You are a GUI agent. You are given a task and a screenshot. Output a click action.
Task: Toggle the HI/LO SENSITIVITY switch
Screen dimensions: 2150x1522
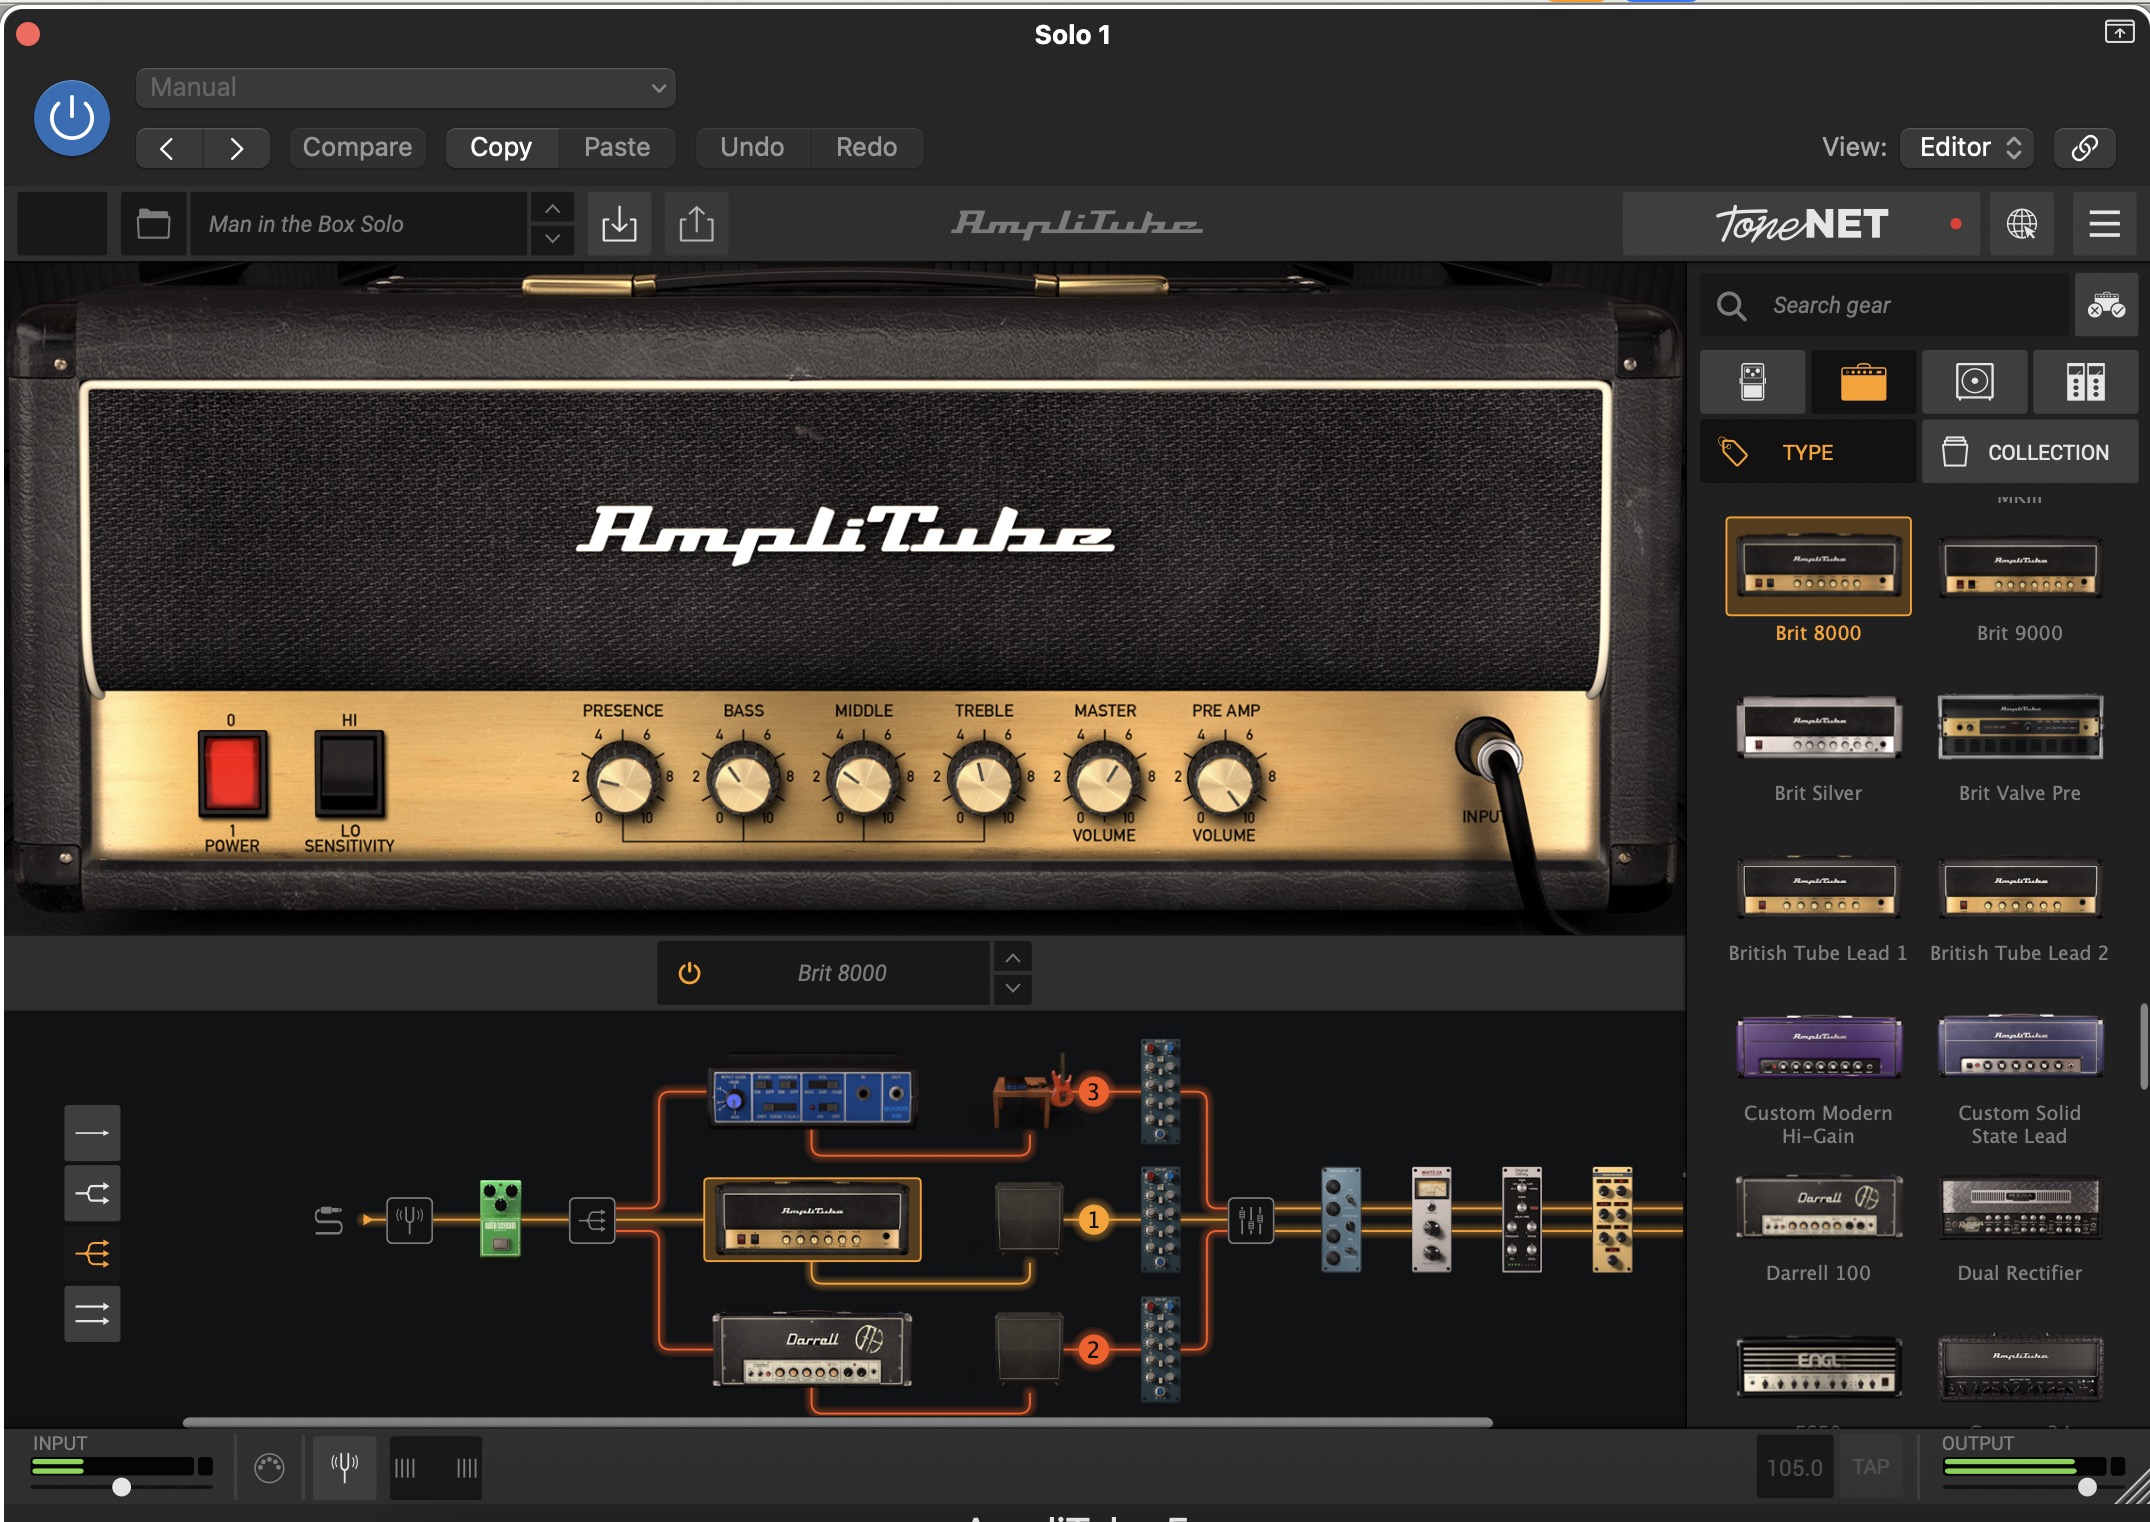(x=349, y=774)
